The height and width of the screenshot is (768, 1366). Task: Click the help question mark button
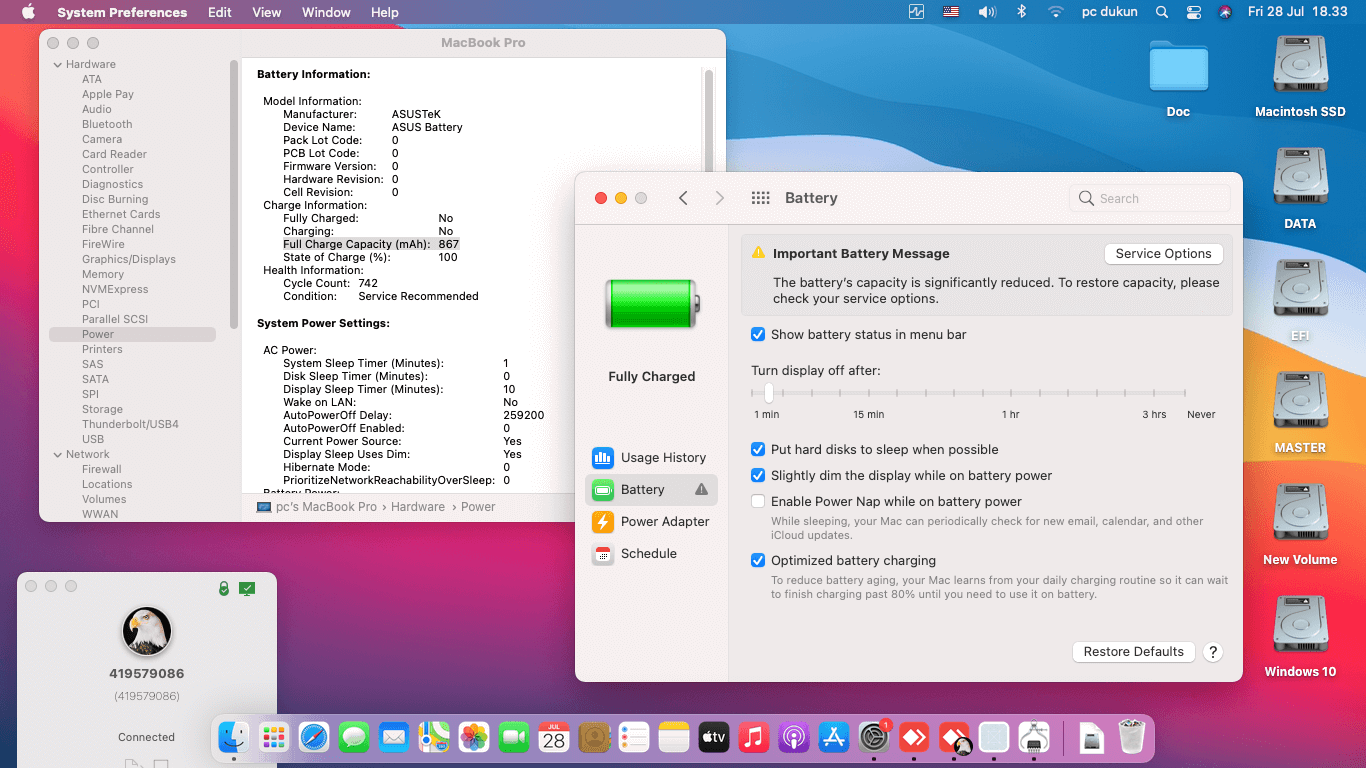(x=1213, y=652)
